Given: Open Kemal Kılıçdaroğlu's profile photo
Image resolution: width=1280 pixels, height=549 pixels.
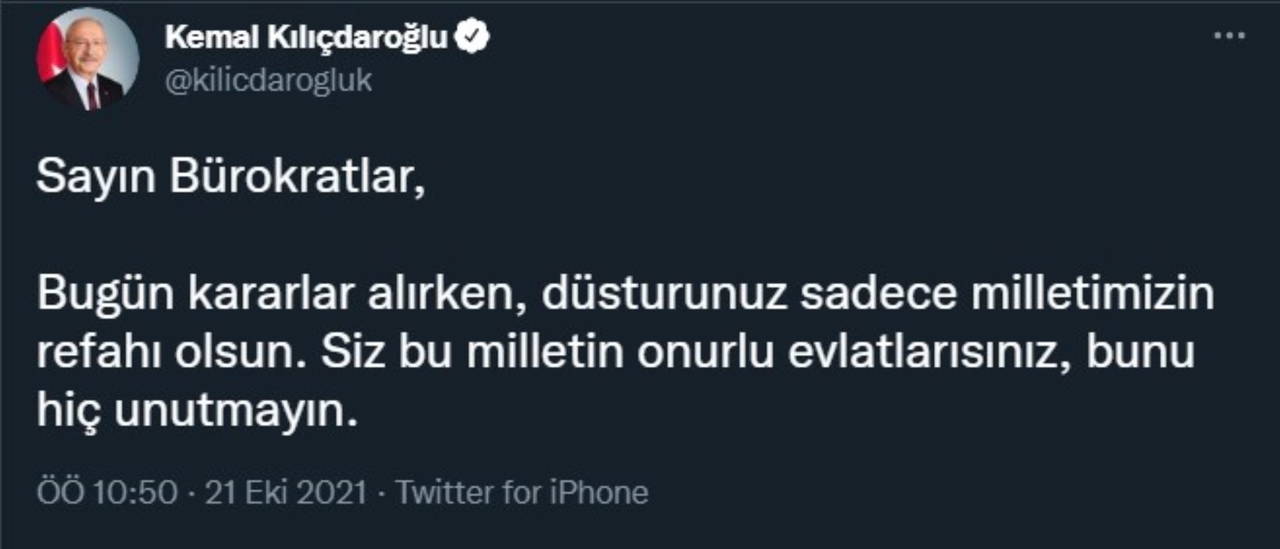Looking at the screenshot, I should pyautogui.click(x=88, y=60).
